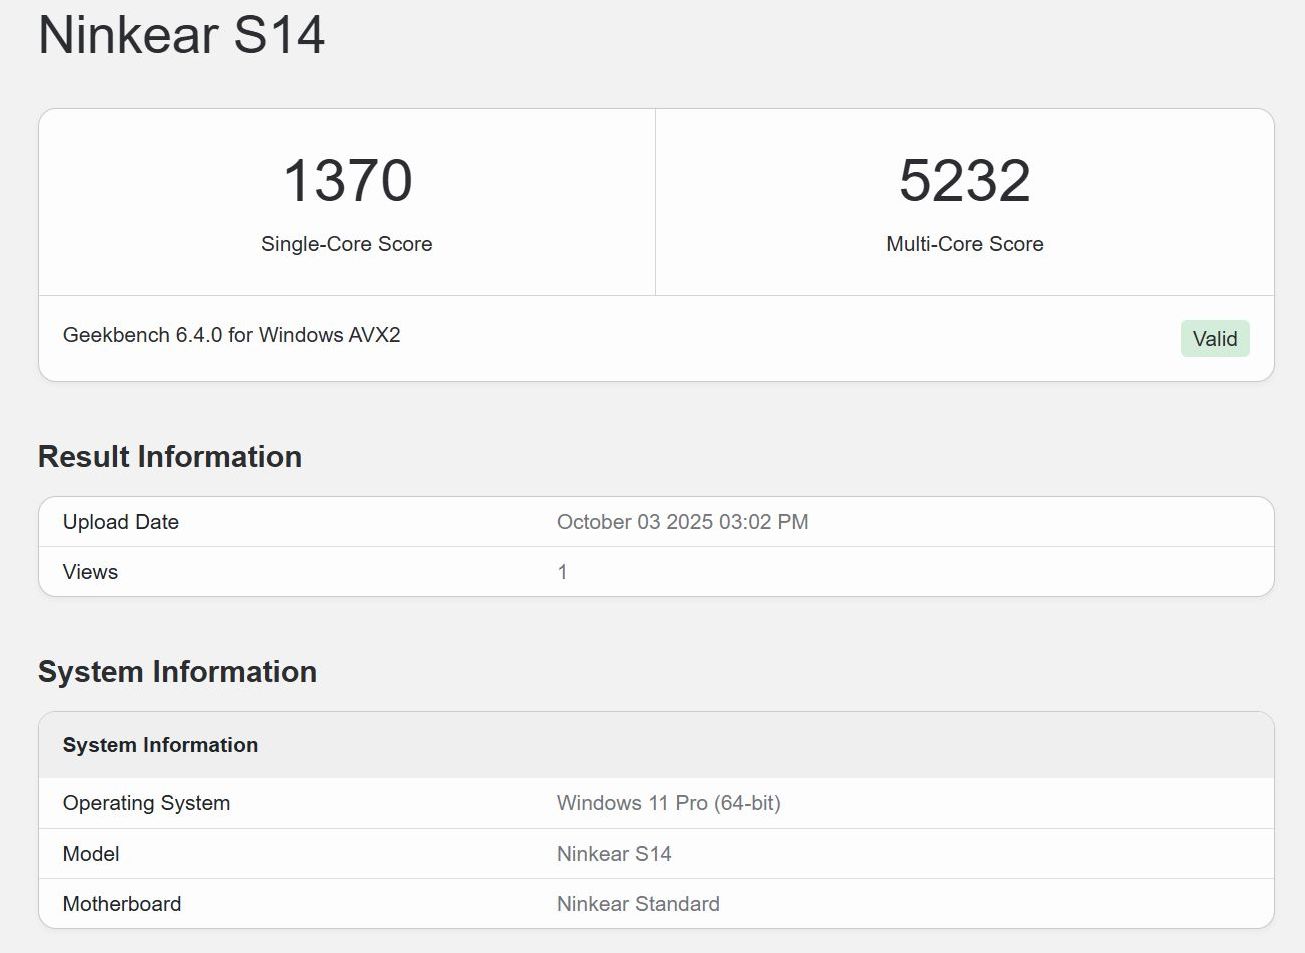Image resolution: width=1305 pixels, height=953 pixels.
Task: Click the Ninkear S14 model value in table
Action: [x=614, y=854]
